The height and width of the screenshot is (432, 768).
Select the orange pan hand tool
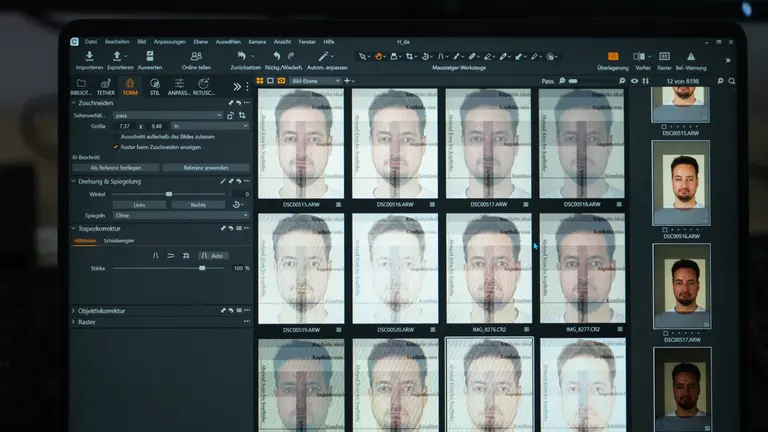click(x=379, y=57)
